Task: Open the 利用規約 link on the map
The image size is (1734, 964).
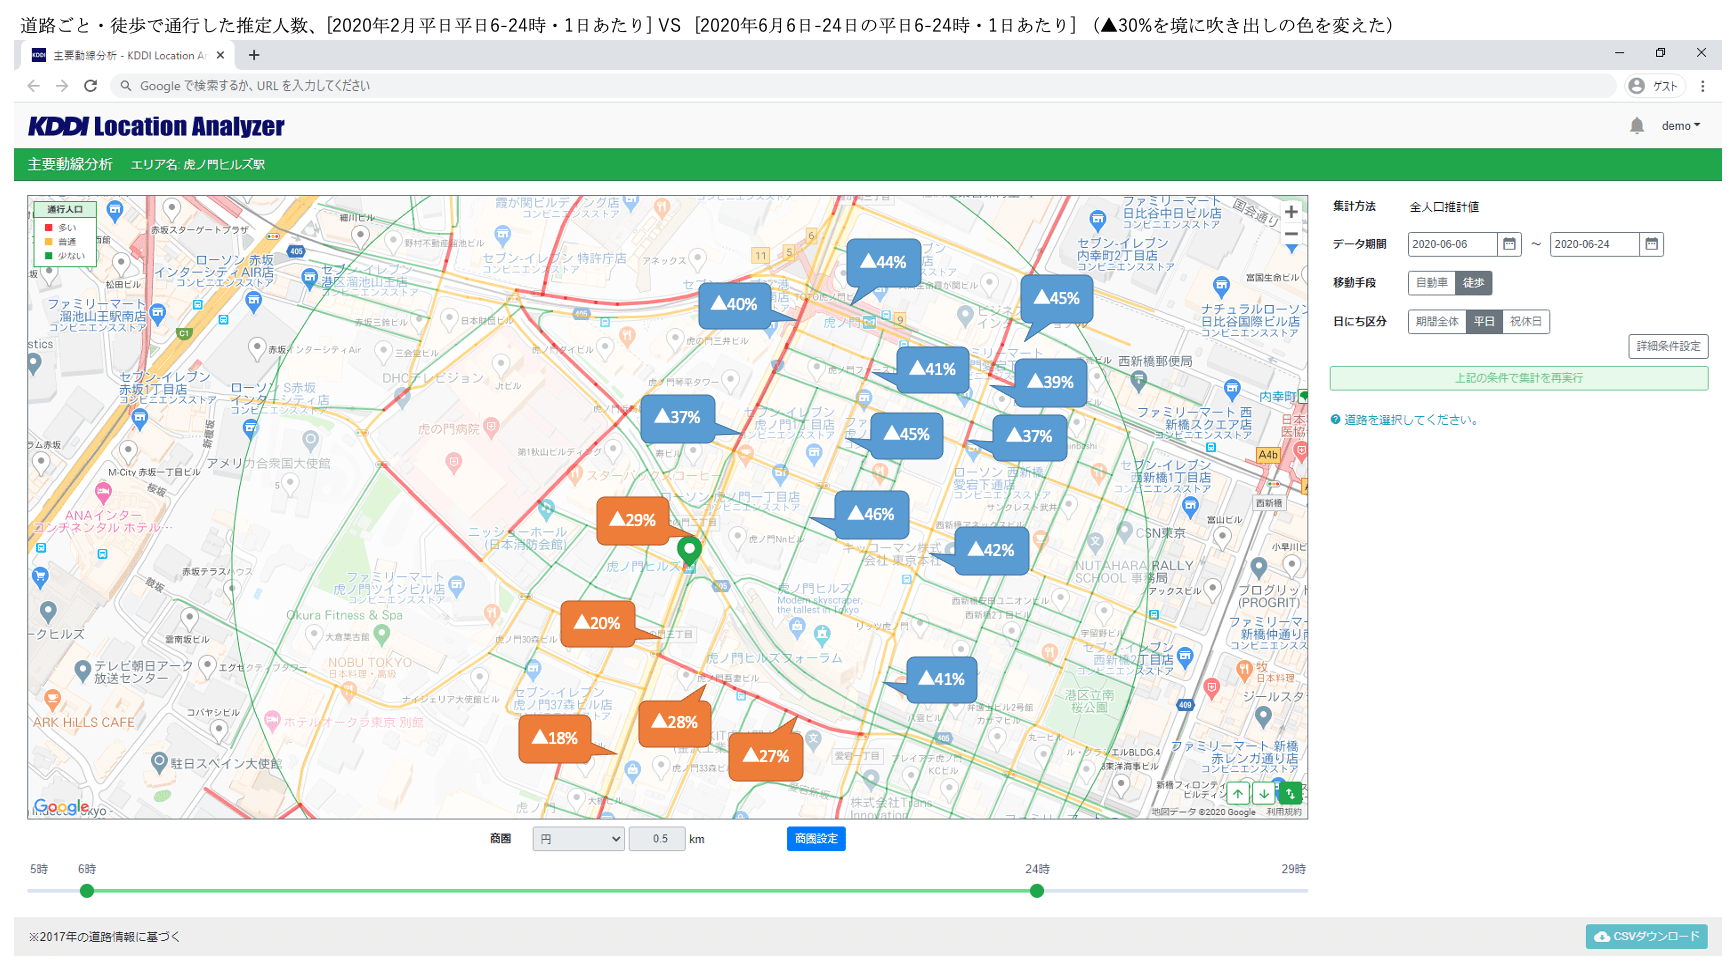Action: click(x=1284, y=812)
